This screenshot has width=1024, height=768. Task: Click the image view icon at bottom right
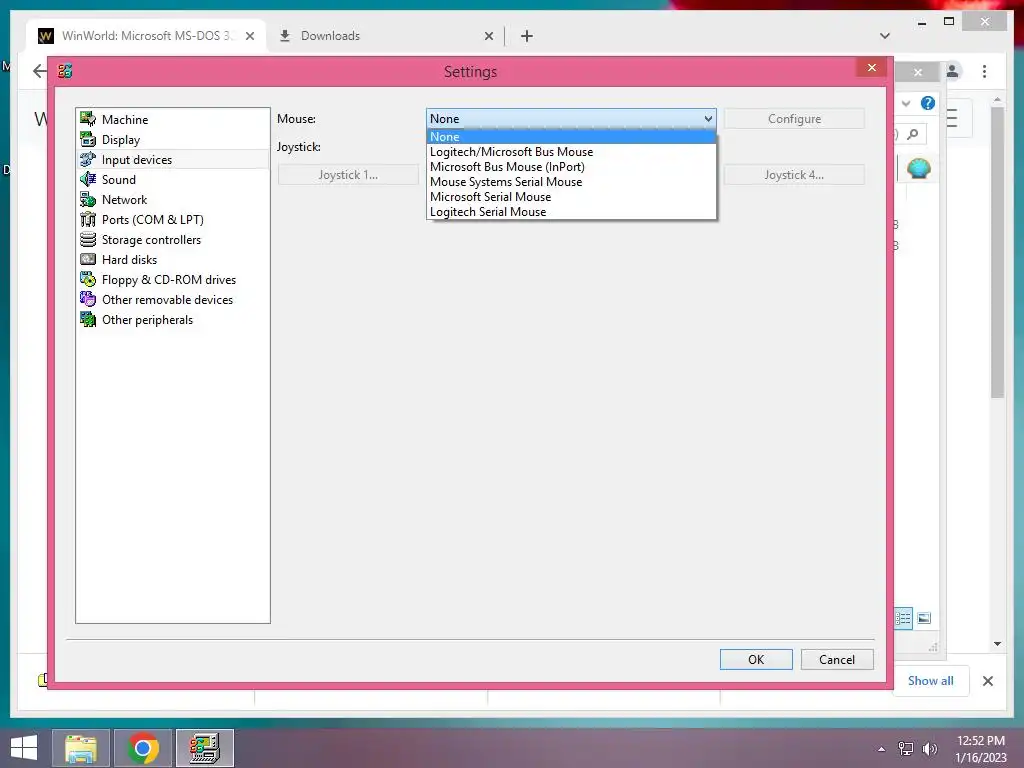click(x=924, y=618)
